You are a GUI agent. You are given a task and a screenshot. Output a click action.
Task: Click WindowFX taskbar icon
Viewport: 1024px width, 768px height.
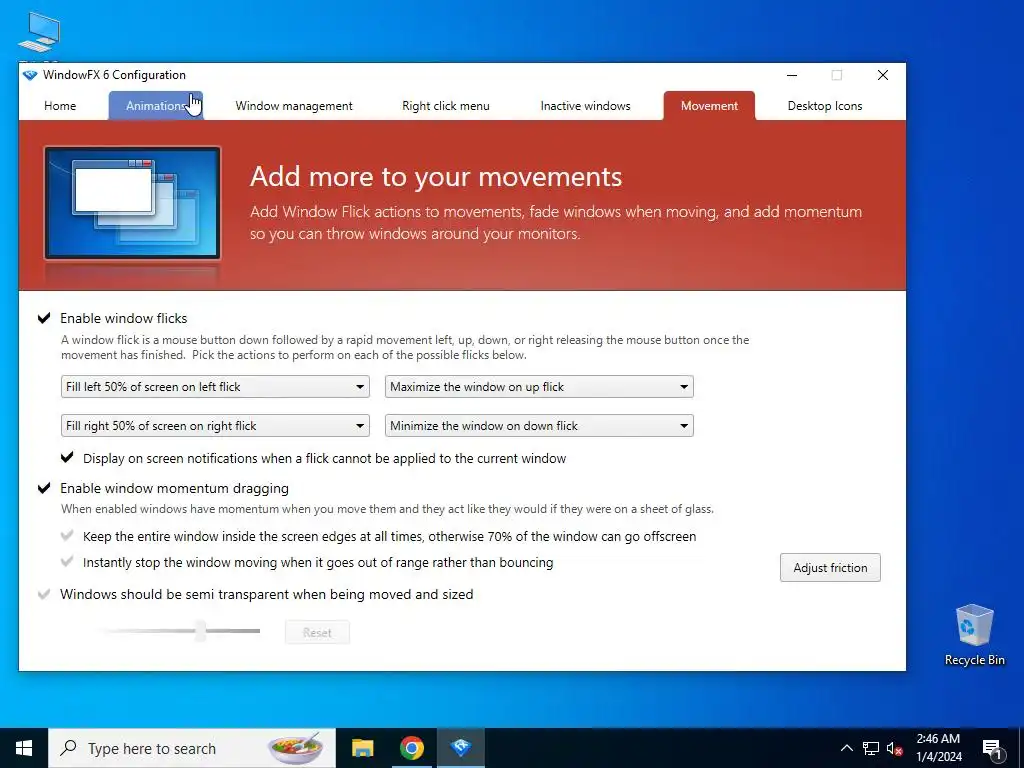click(461, 748)
